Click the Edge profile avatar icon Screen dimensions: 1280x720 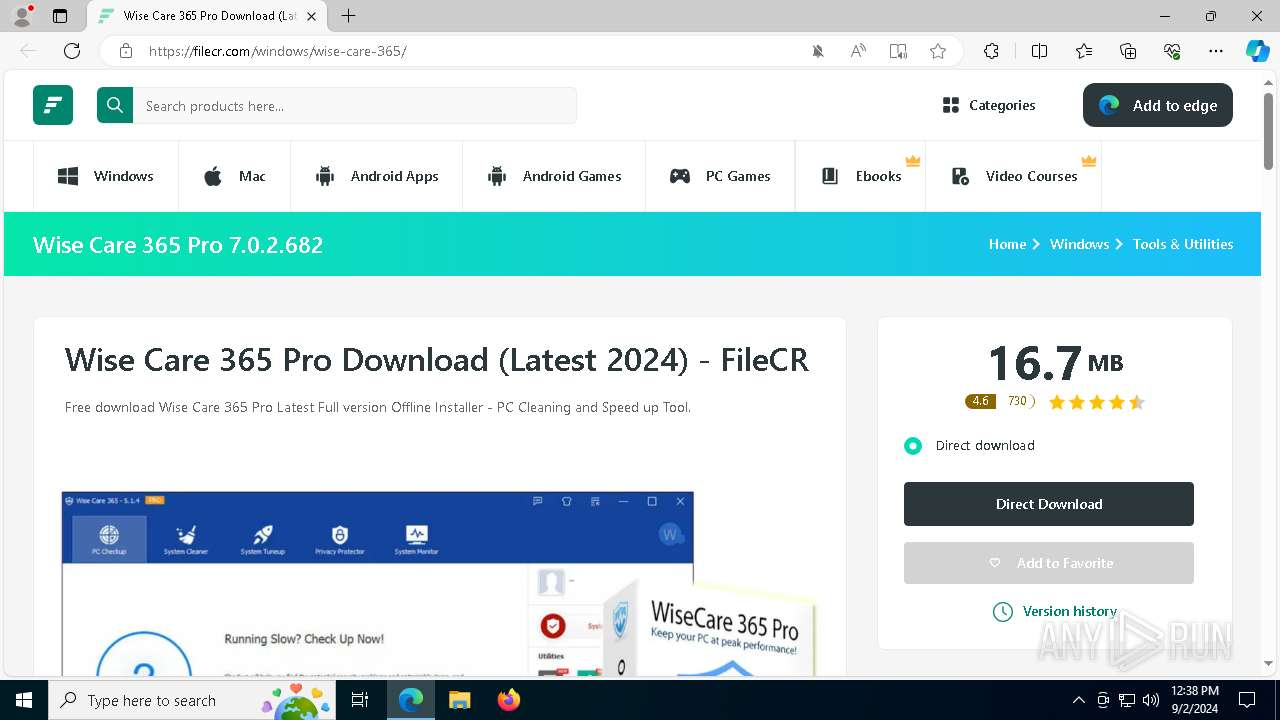pyautogui.click(x=22, y=16)
